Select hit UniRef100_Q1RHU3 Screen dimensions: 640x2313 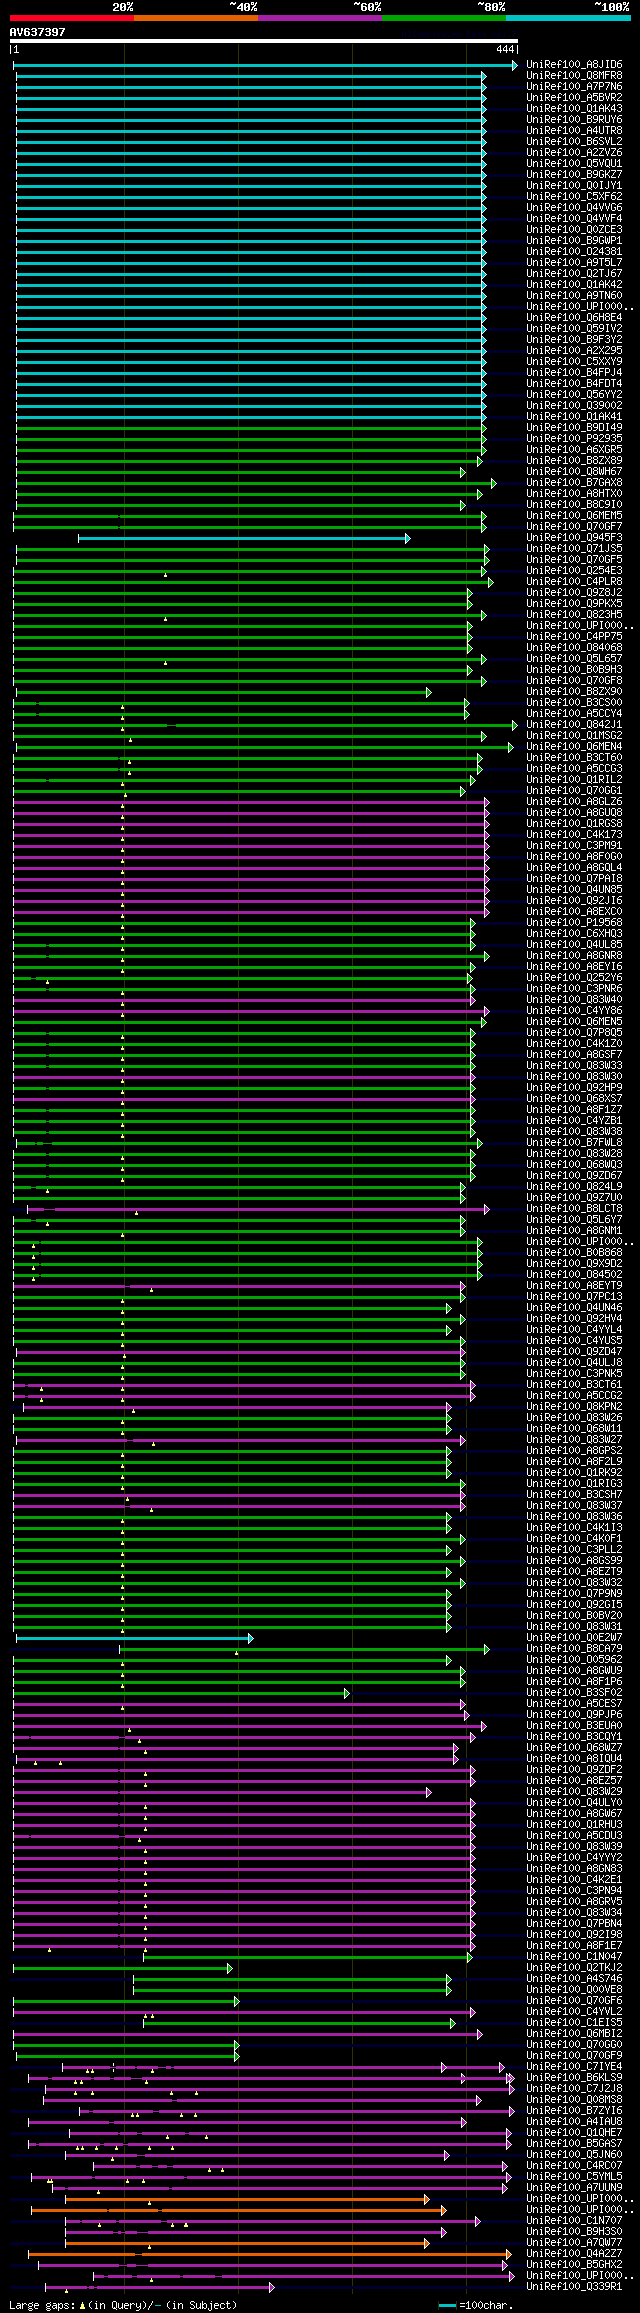coord(574,1825)
